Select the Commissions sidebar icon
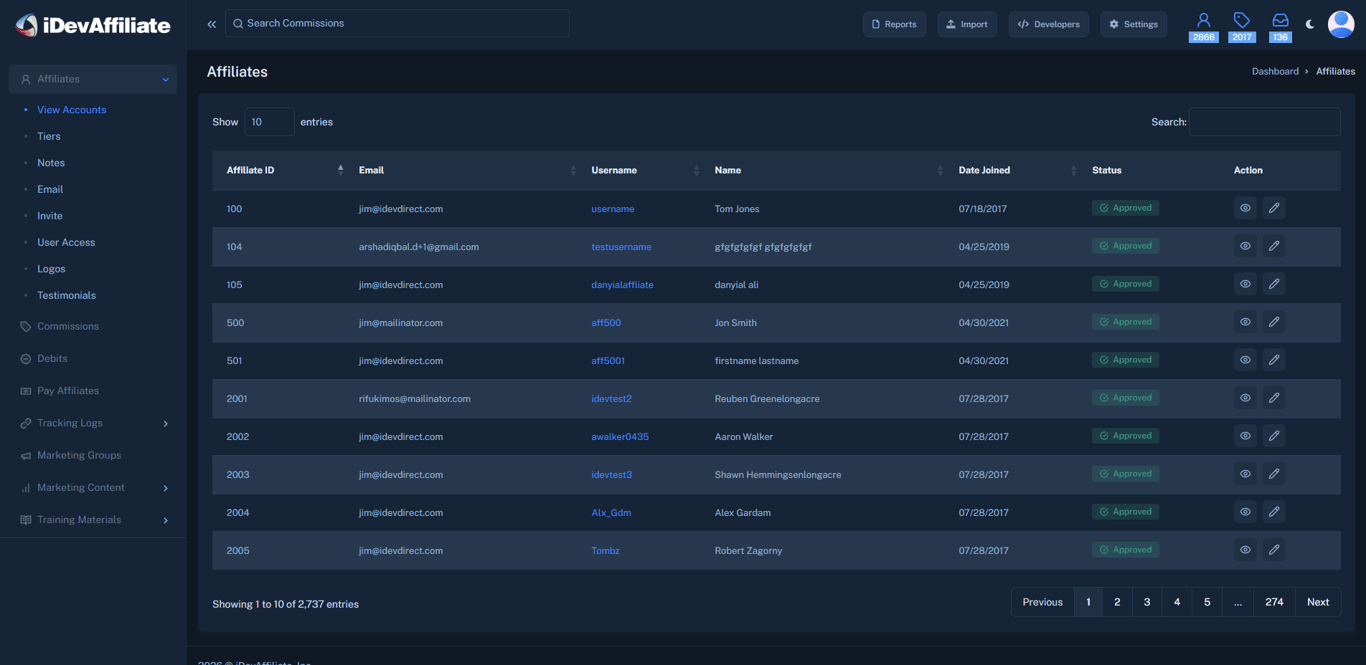This screenshot has width=1366, height=665. click(x=23, y=325)
